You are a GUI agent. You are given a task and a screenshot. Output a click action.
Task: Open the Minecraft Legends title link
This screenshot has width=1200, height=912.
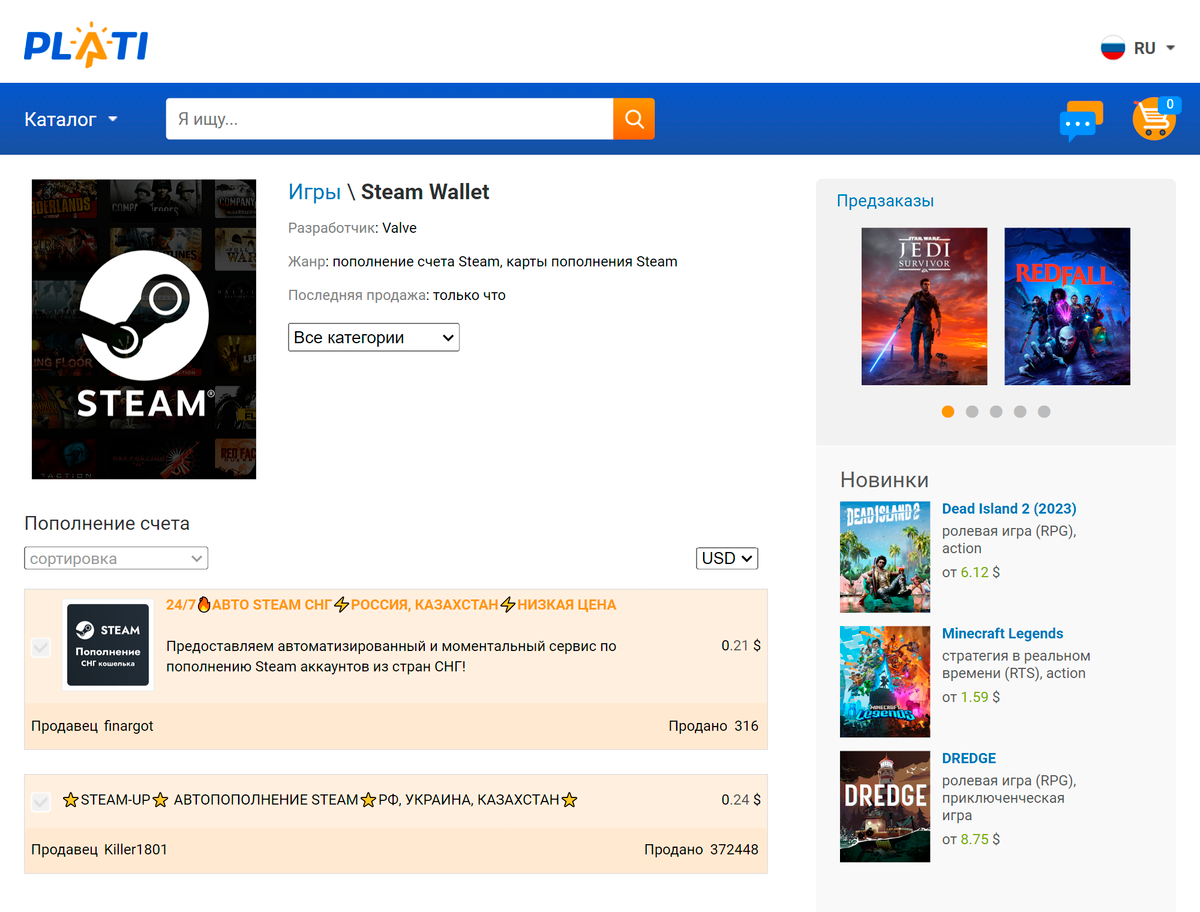(x=1002, y=634)
